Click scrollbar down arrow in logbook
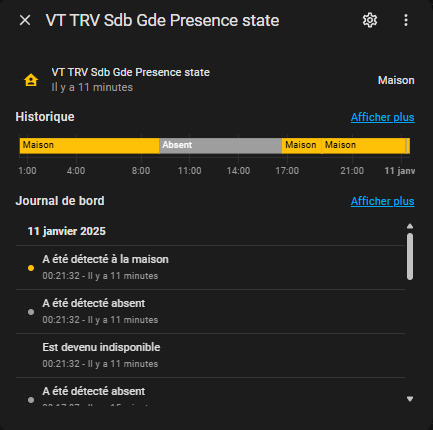The width and height of the screenshot is (433, 430). click(x=410, y=399)
